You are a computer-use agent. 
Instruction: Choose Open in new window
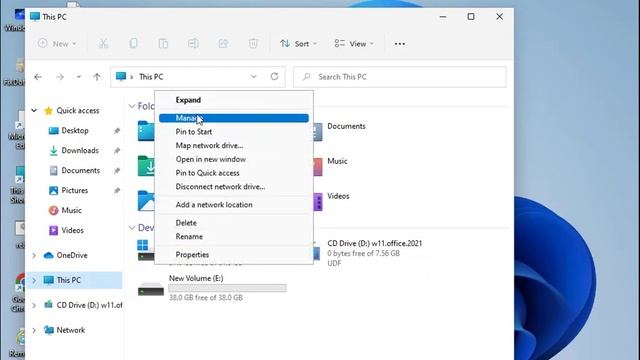233,159
